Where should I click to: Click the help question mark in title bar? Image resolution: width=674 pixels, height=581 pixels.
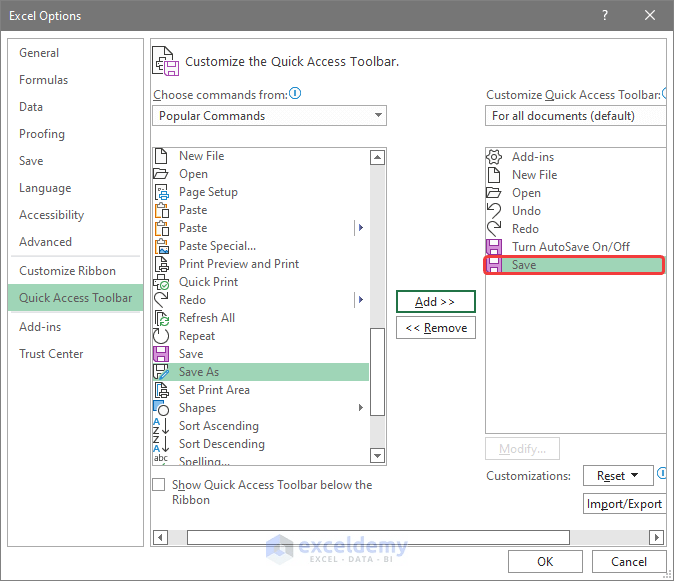605,15
